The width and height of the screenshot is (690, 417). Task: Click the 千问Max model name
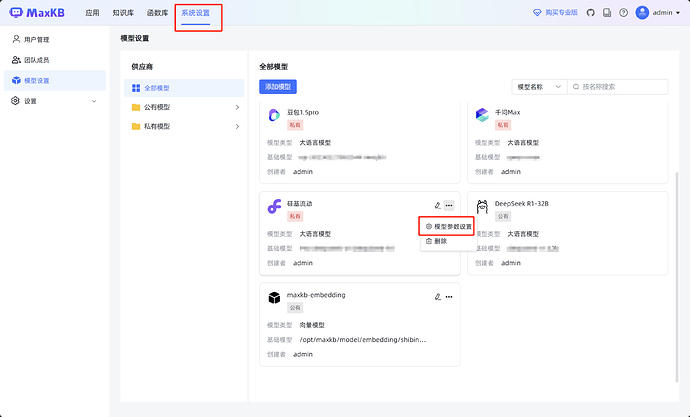click(507, 113)
